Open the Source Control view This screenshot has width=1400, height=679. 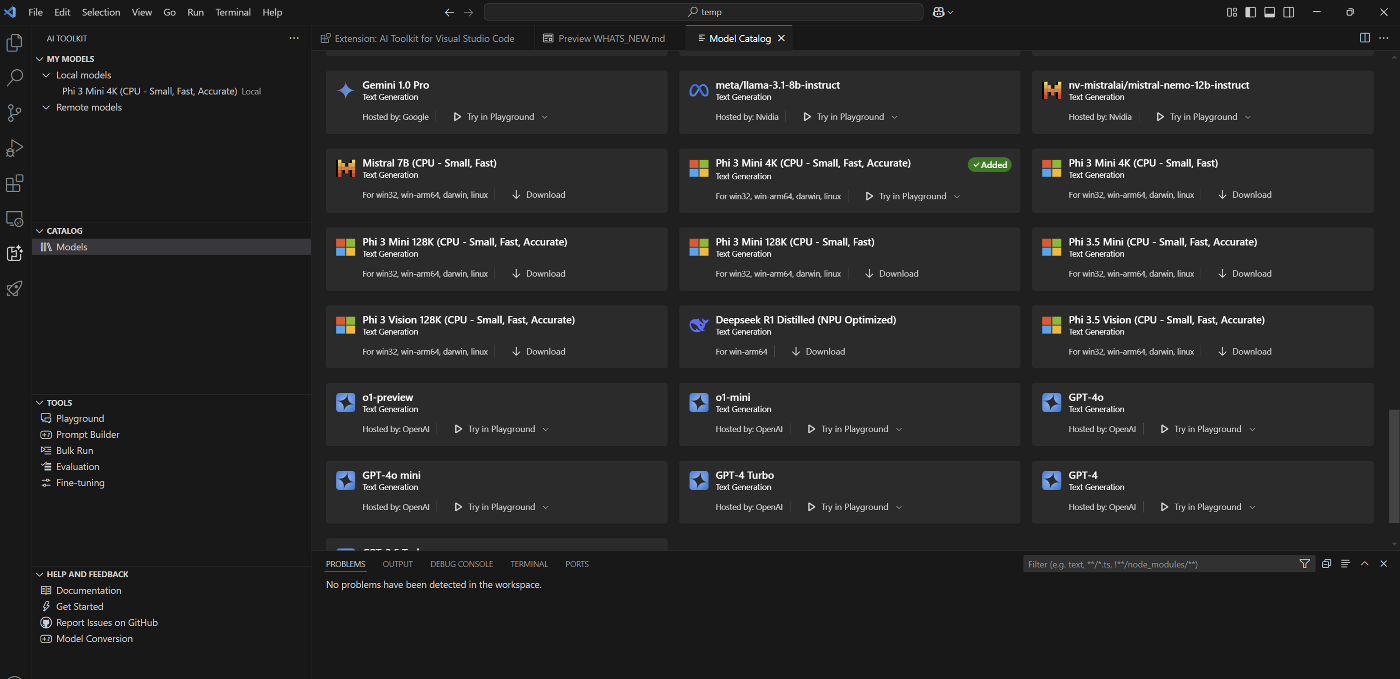[15, 113]
